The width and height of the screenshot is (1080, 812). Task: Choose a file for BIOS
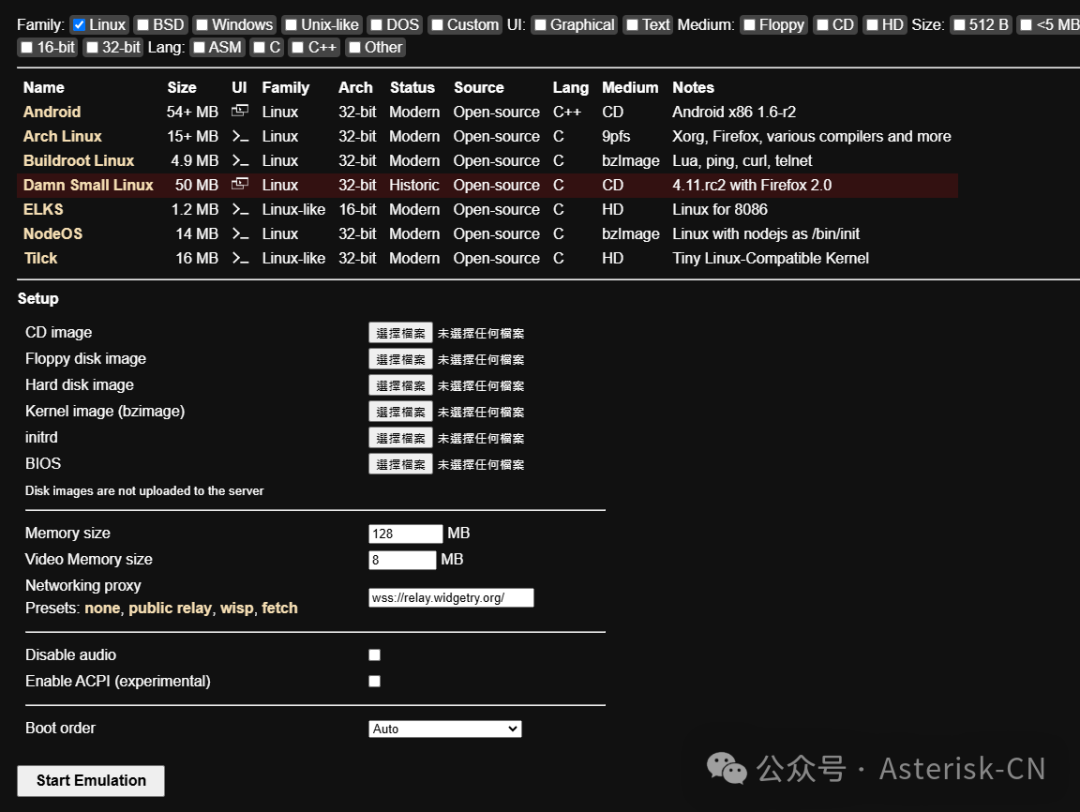pyautogui.click(x=400, y=464)
